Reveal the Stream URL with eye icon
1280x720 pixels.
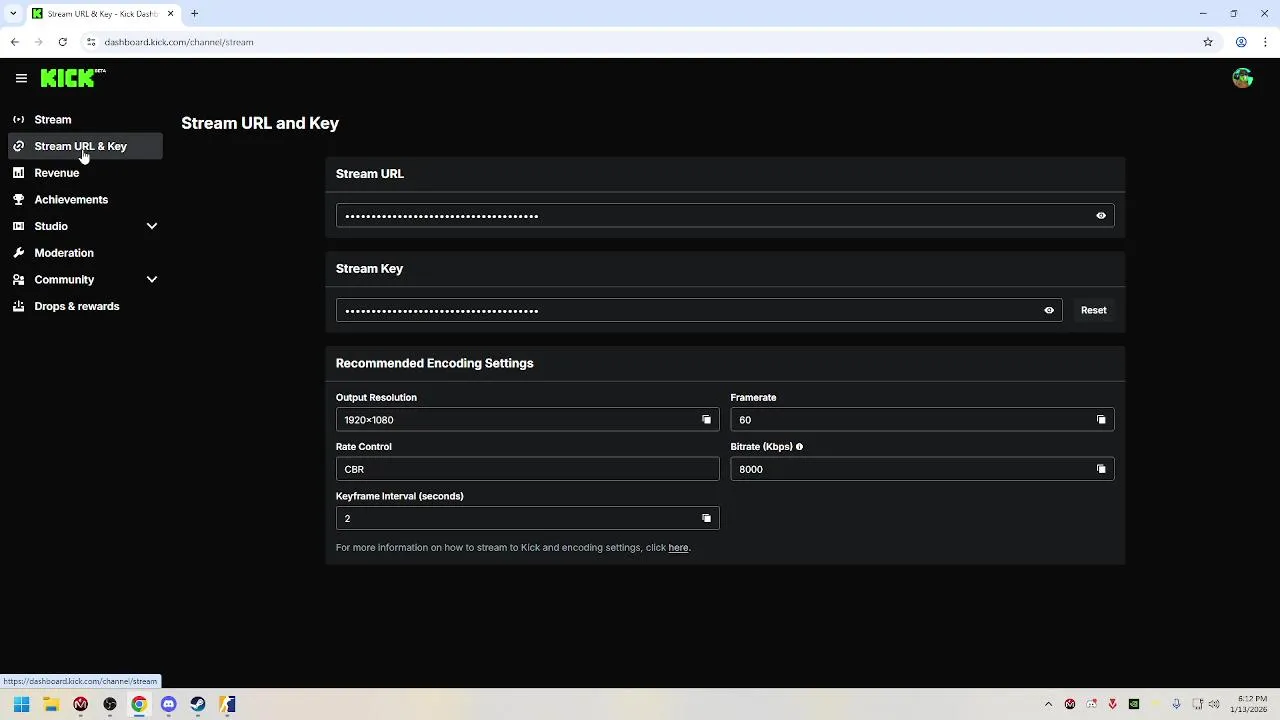coord(1101,216)
